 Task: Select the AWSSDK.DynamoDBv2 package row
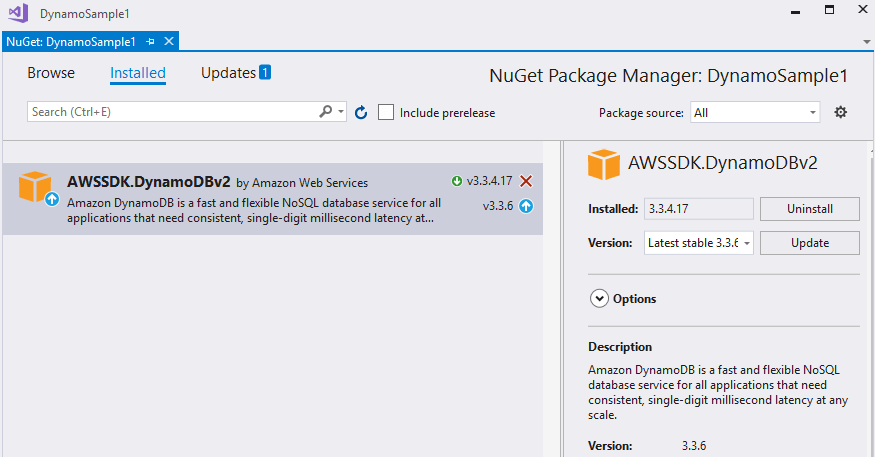click(x=272, y=199)
